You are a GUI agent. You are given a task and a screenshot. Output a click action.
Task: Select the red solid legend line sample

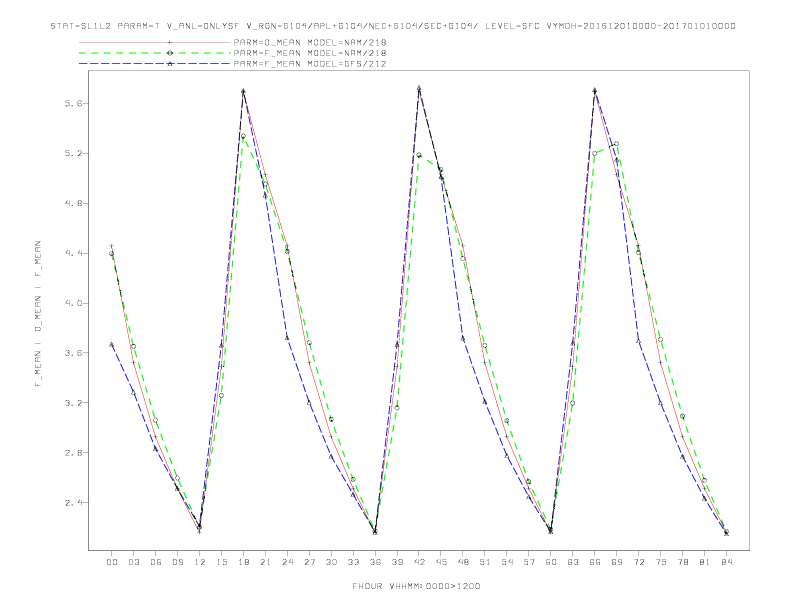(155, 42)
